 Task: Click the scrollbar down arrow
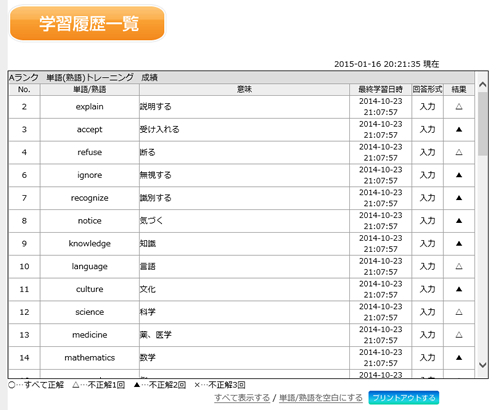[x=482, y=365]
